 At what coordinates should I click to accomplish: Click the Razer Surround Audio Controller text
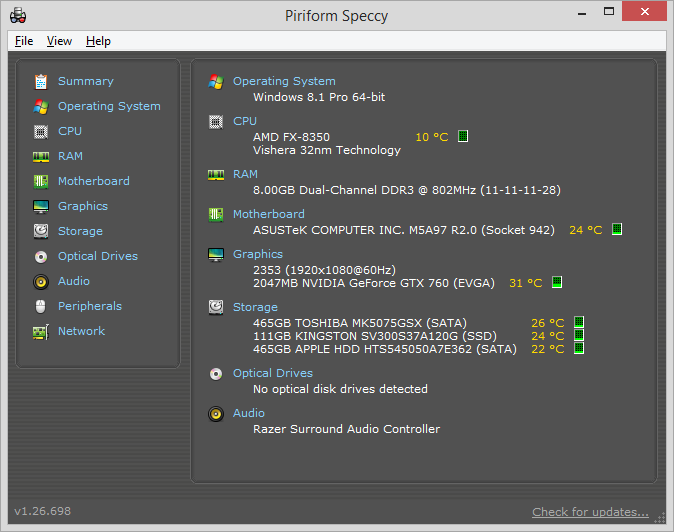pos(346,429)
